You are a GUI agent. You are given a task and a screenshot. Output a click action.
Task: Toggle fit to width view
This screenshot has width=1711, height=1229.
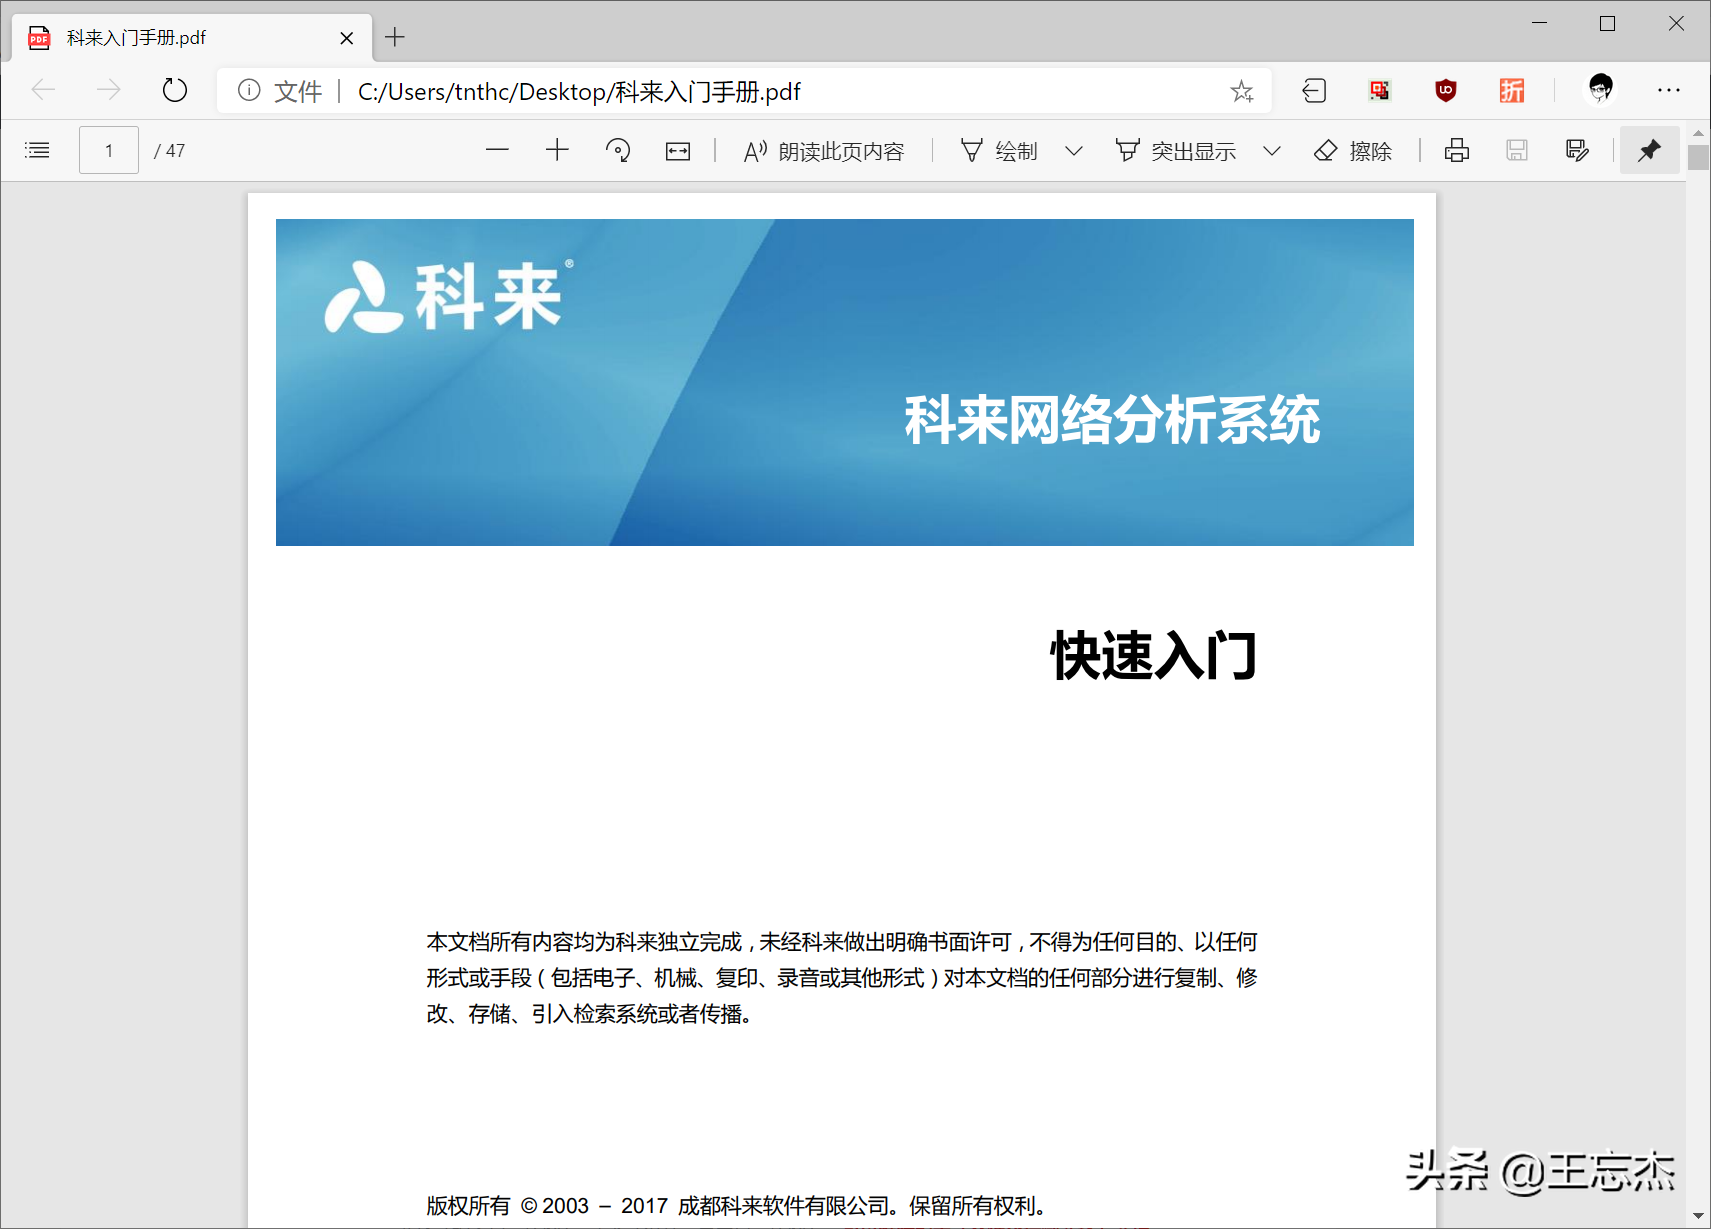coord(678,151)
